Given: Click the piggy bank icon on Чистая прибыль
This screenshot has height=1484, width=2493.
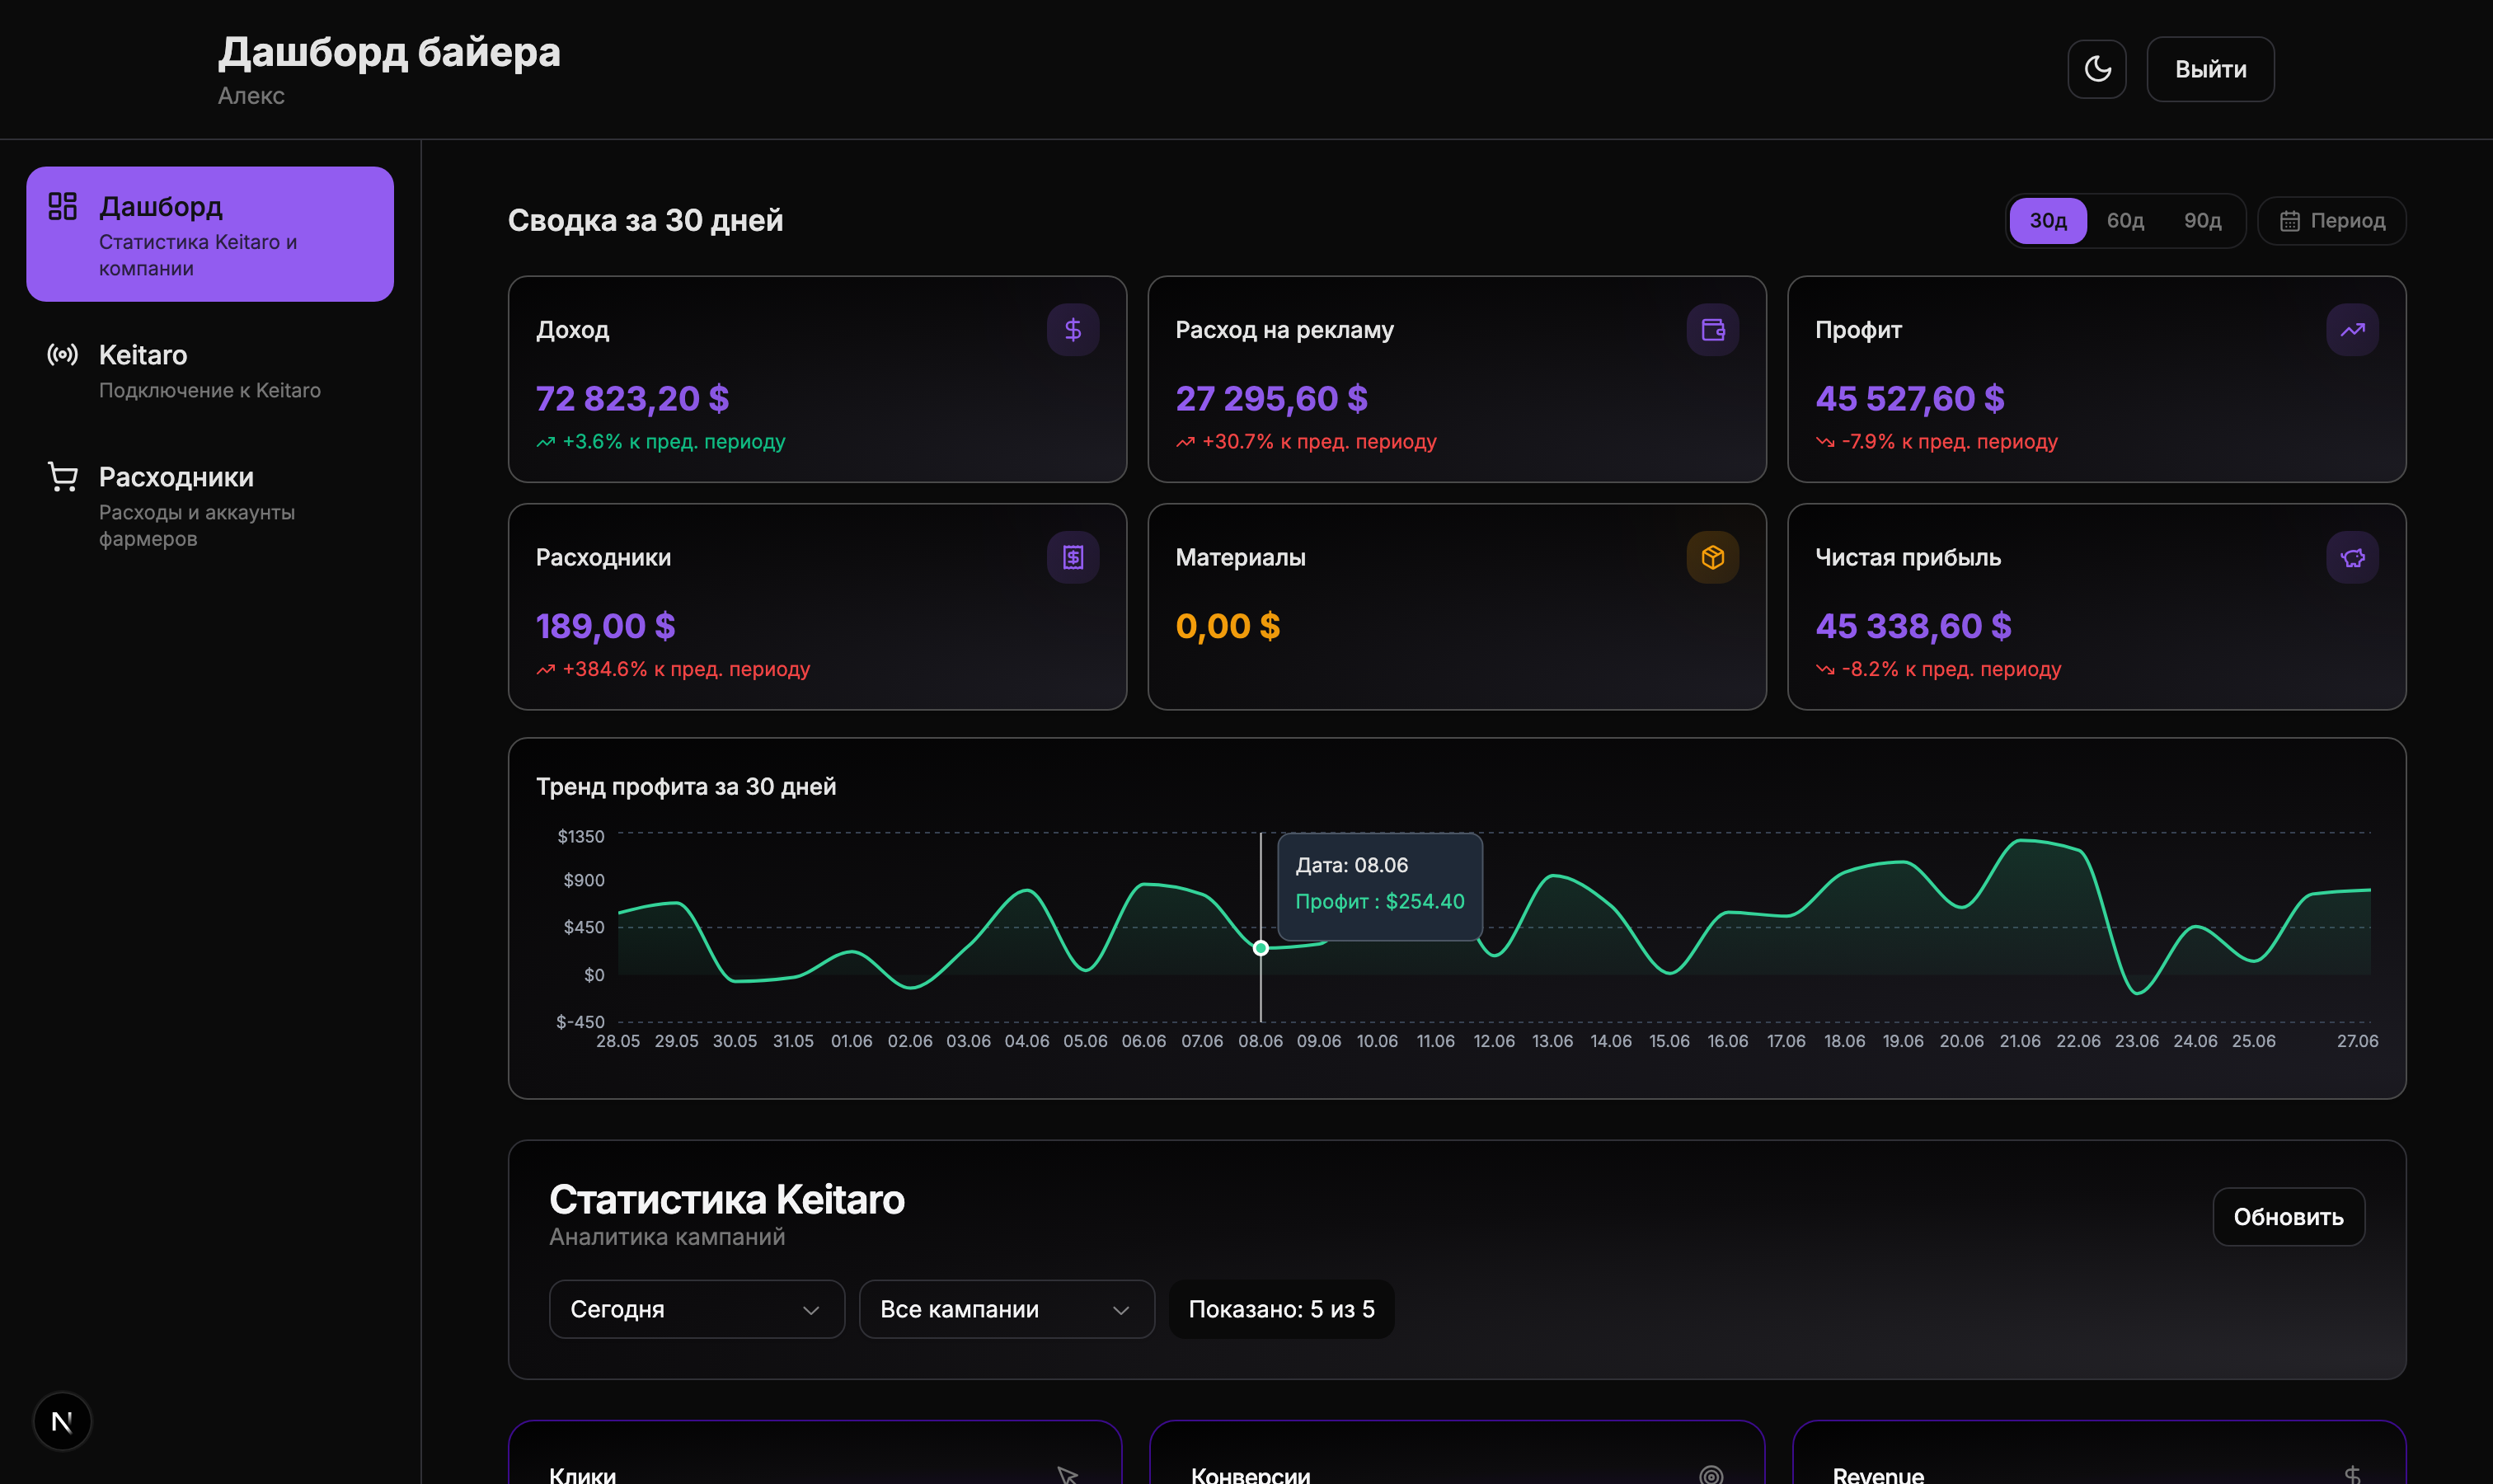Looking at the screenshot, I should pyautogui.click(x=2352, y=557).
